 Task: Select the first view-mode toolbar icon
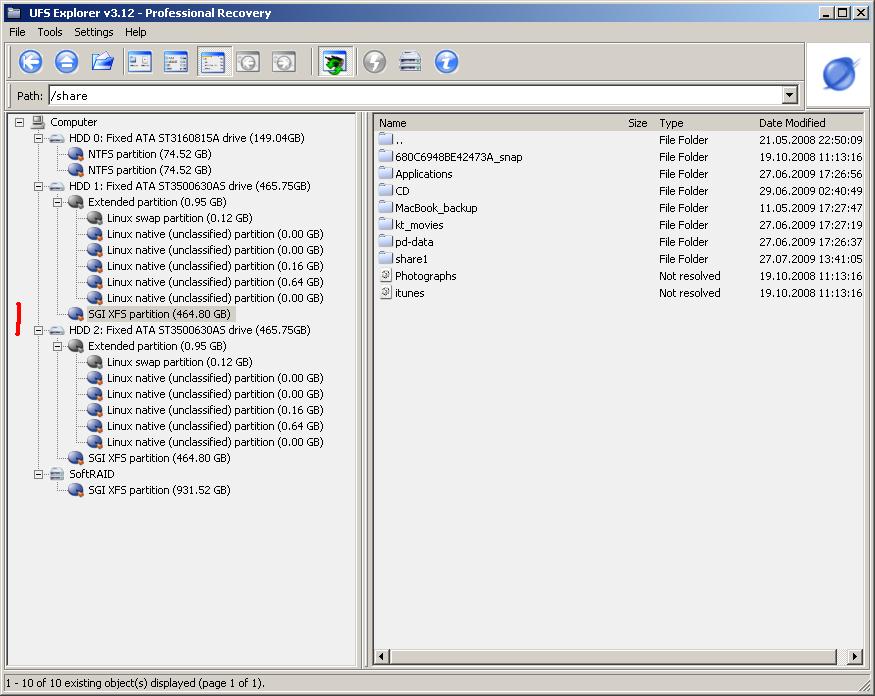click(140, 62)
